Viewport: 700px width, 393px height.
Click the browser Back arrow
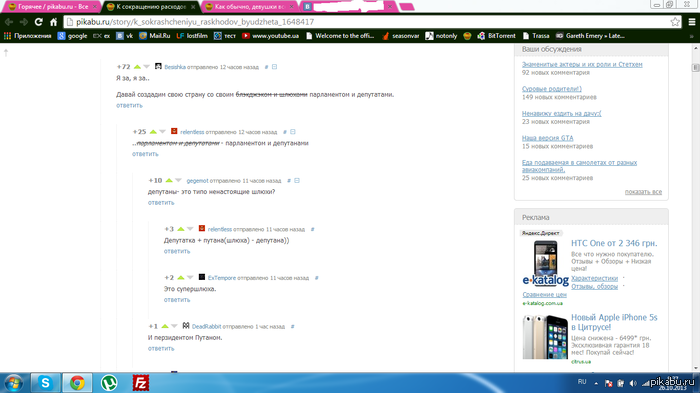[9, 21]
